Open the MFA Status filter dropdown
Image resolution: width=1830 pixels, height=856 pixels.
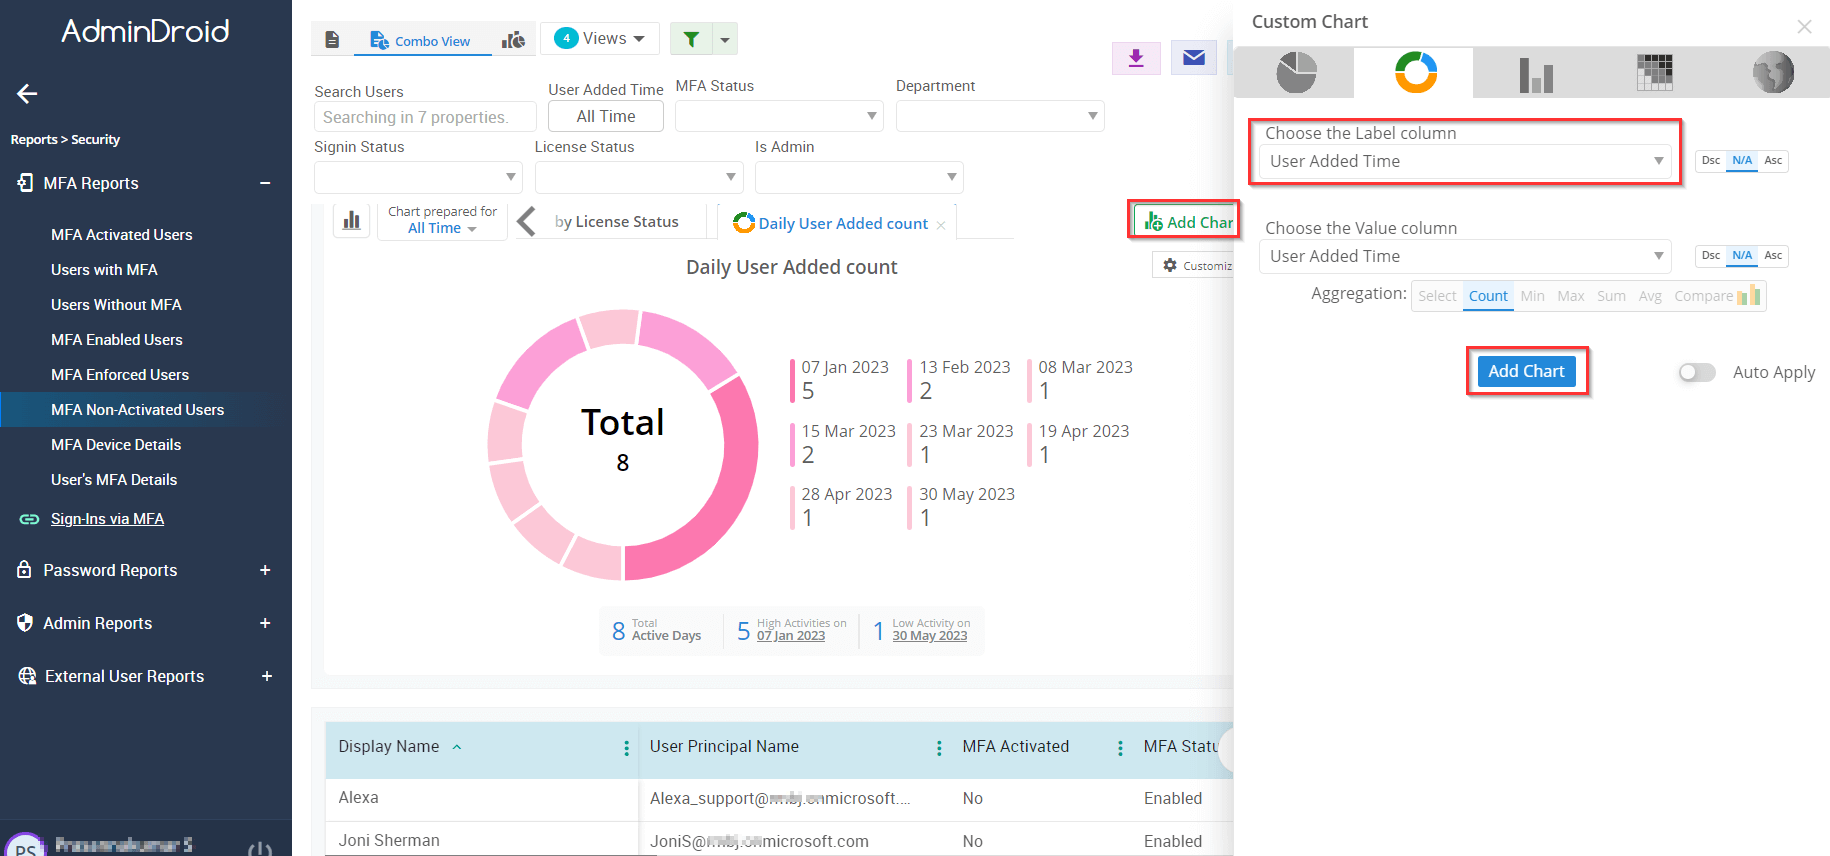tap(779, 116)
